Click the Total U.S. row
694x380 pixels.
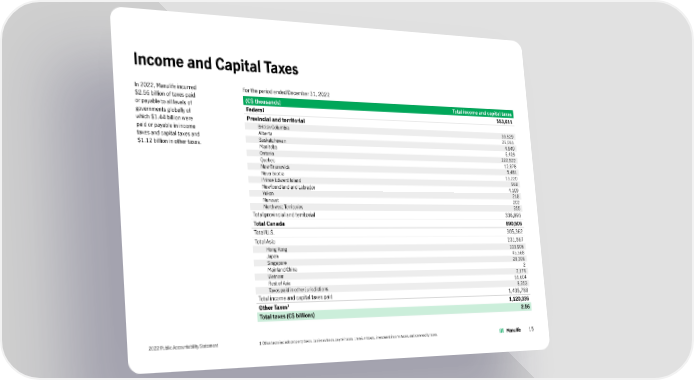coord(388,232)
